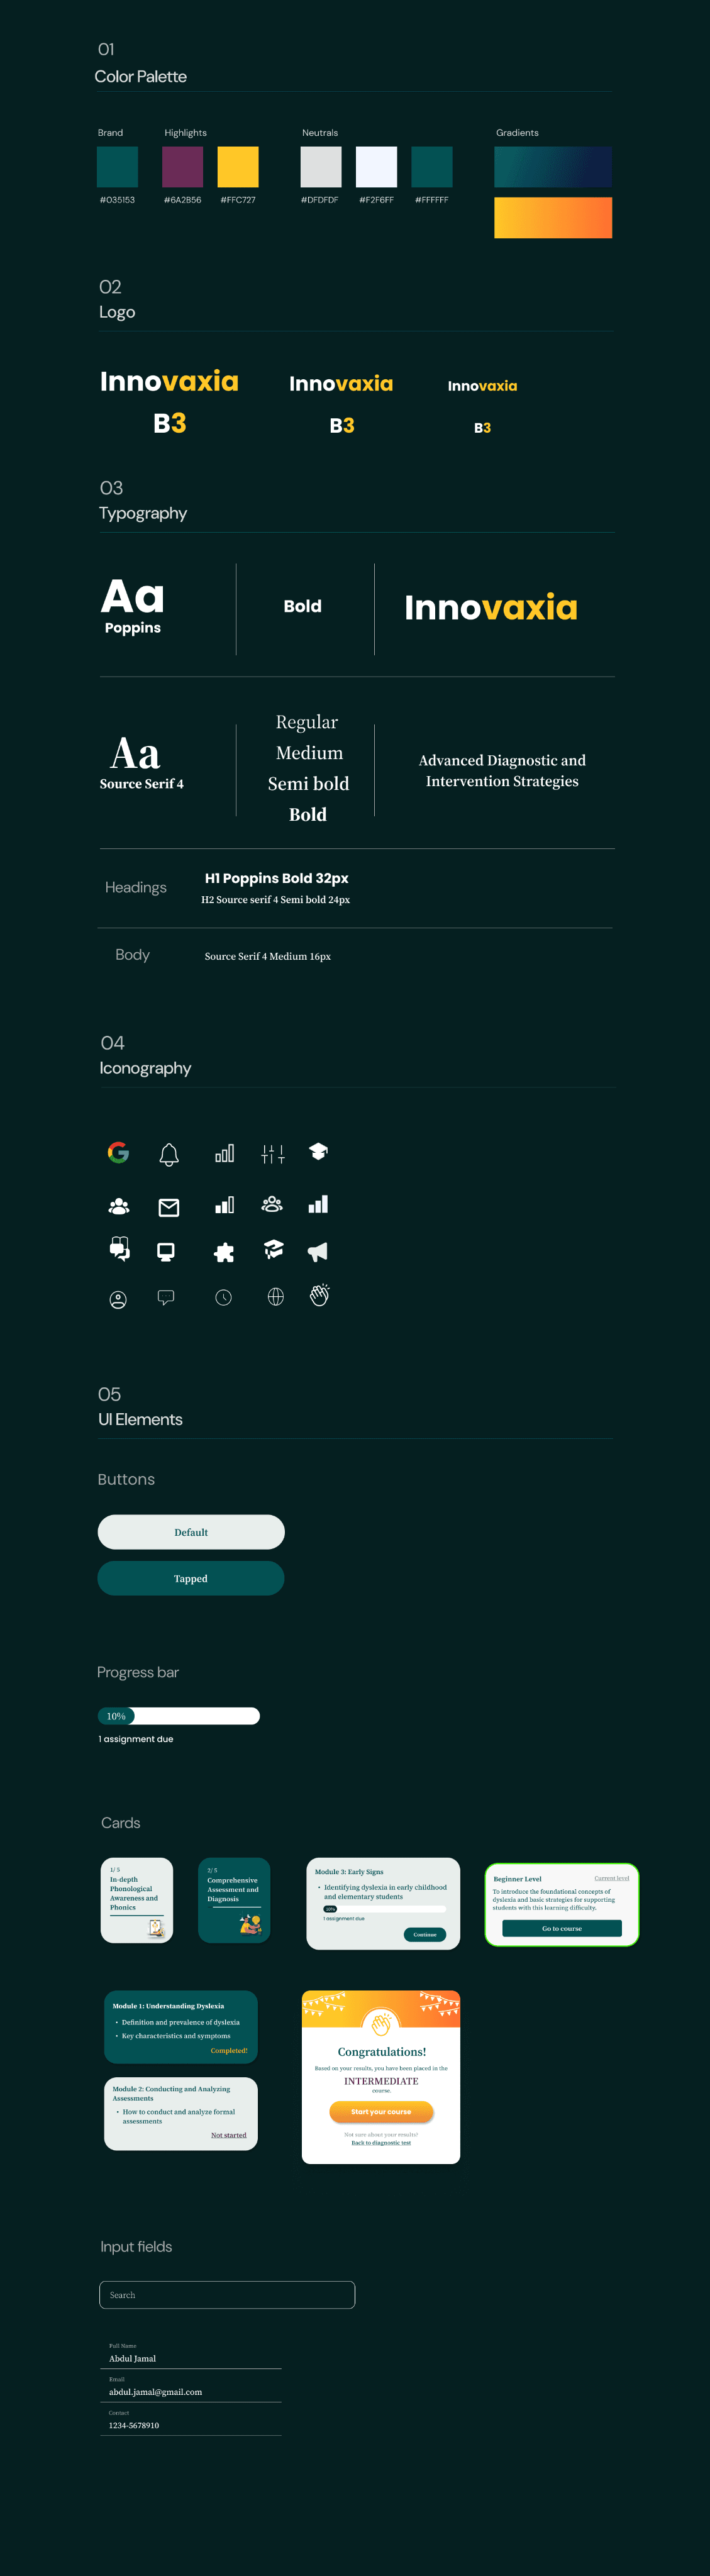
Task: Select the fully filled bar chart icon
Action: pyautogui.click(x=318, y=1204)
